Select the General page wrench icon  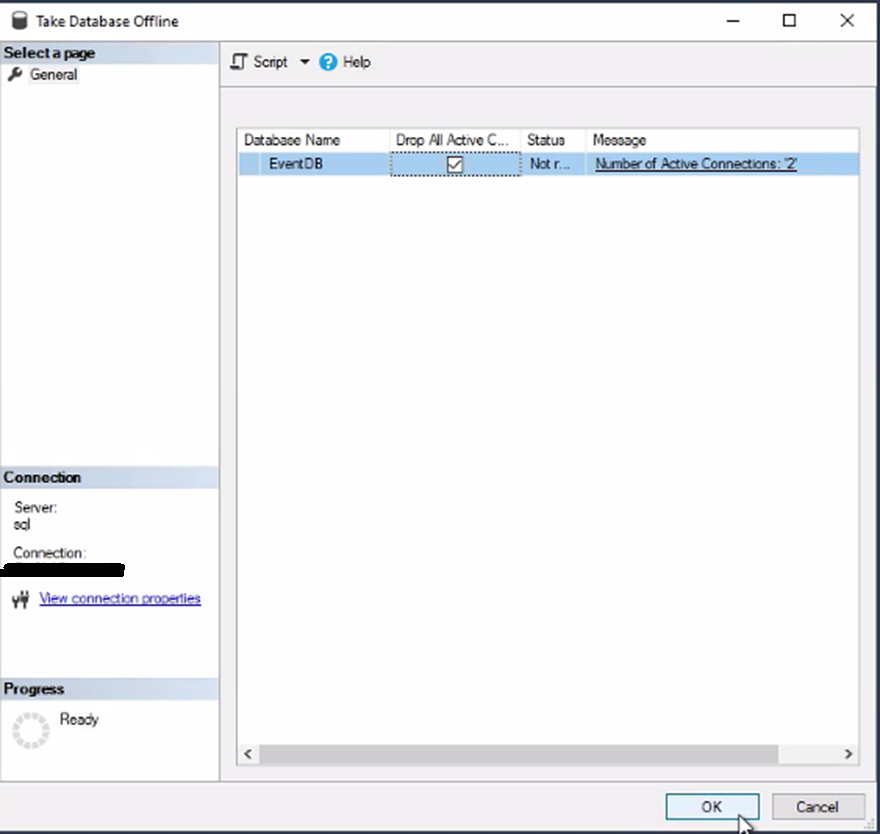15,75
